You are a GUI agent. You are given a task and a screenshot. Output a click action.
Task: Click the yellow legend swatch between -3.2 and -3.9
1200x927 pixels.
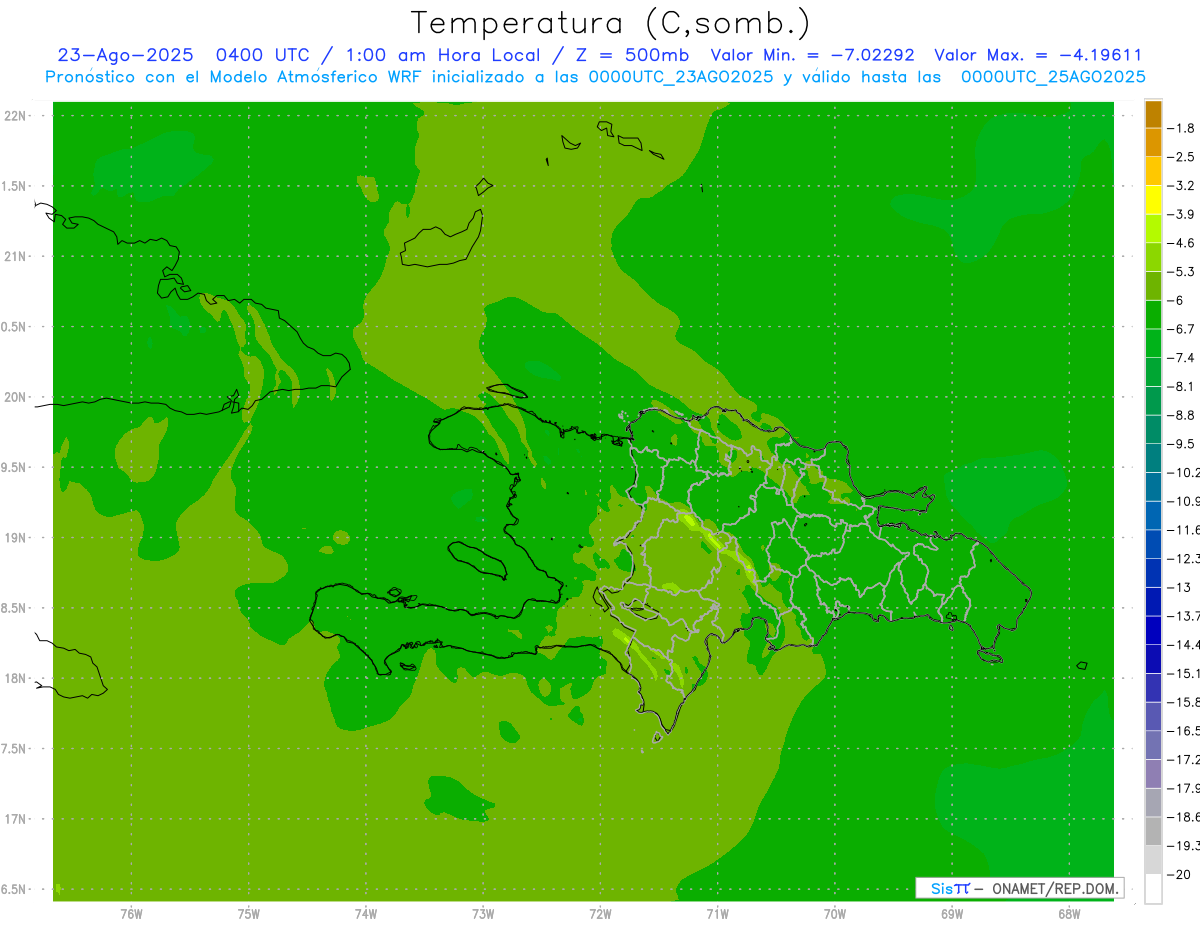(x=1153, y=199)
